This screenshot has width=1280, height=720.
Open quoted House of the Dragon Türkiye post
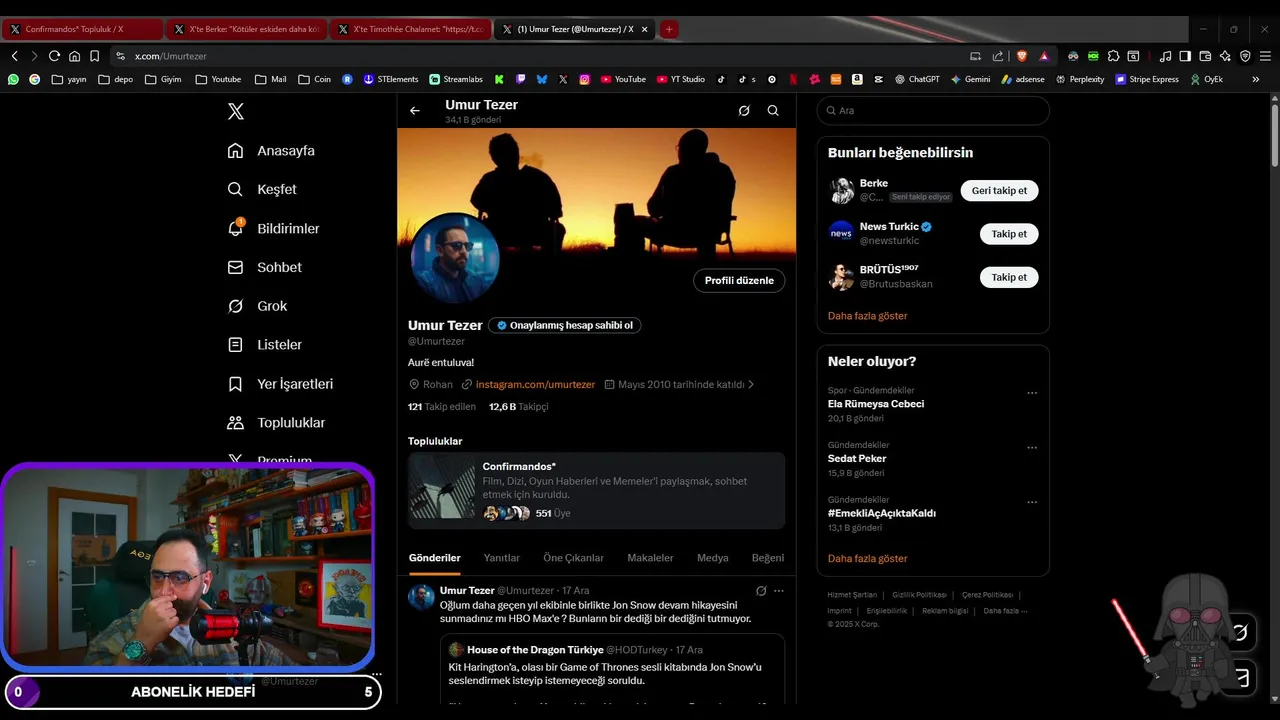point(611,668)
